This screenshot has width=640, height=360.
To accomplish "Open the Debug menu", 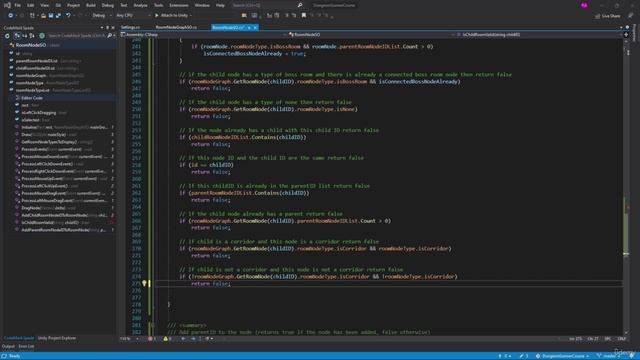I will [x=108, y=5].
